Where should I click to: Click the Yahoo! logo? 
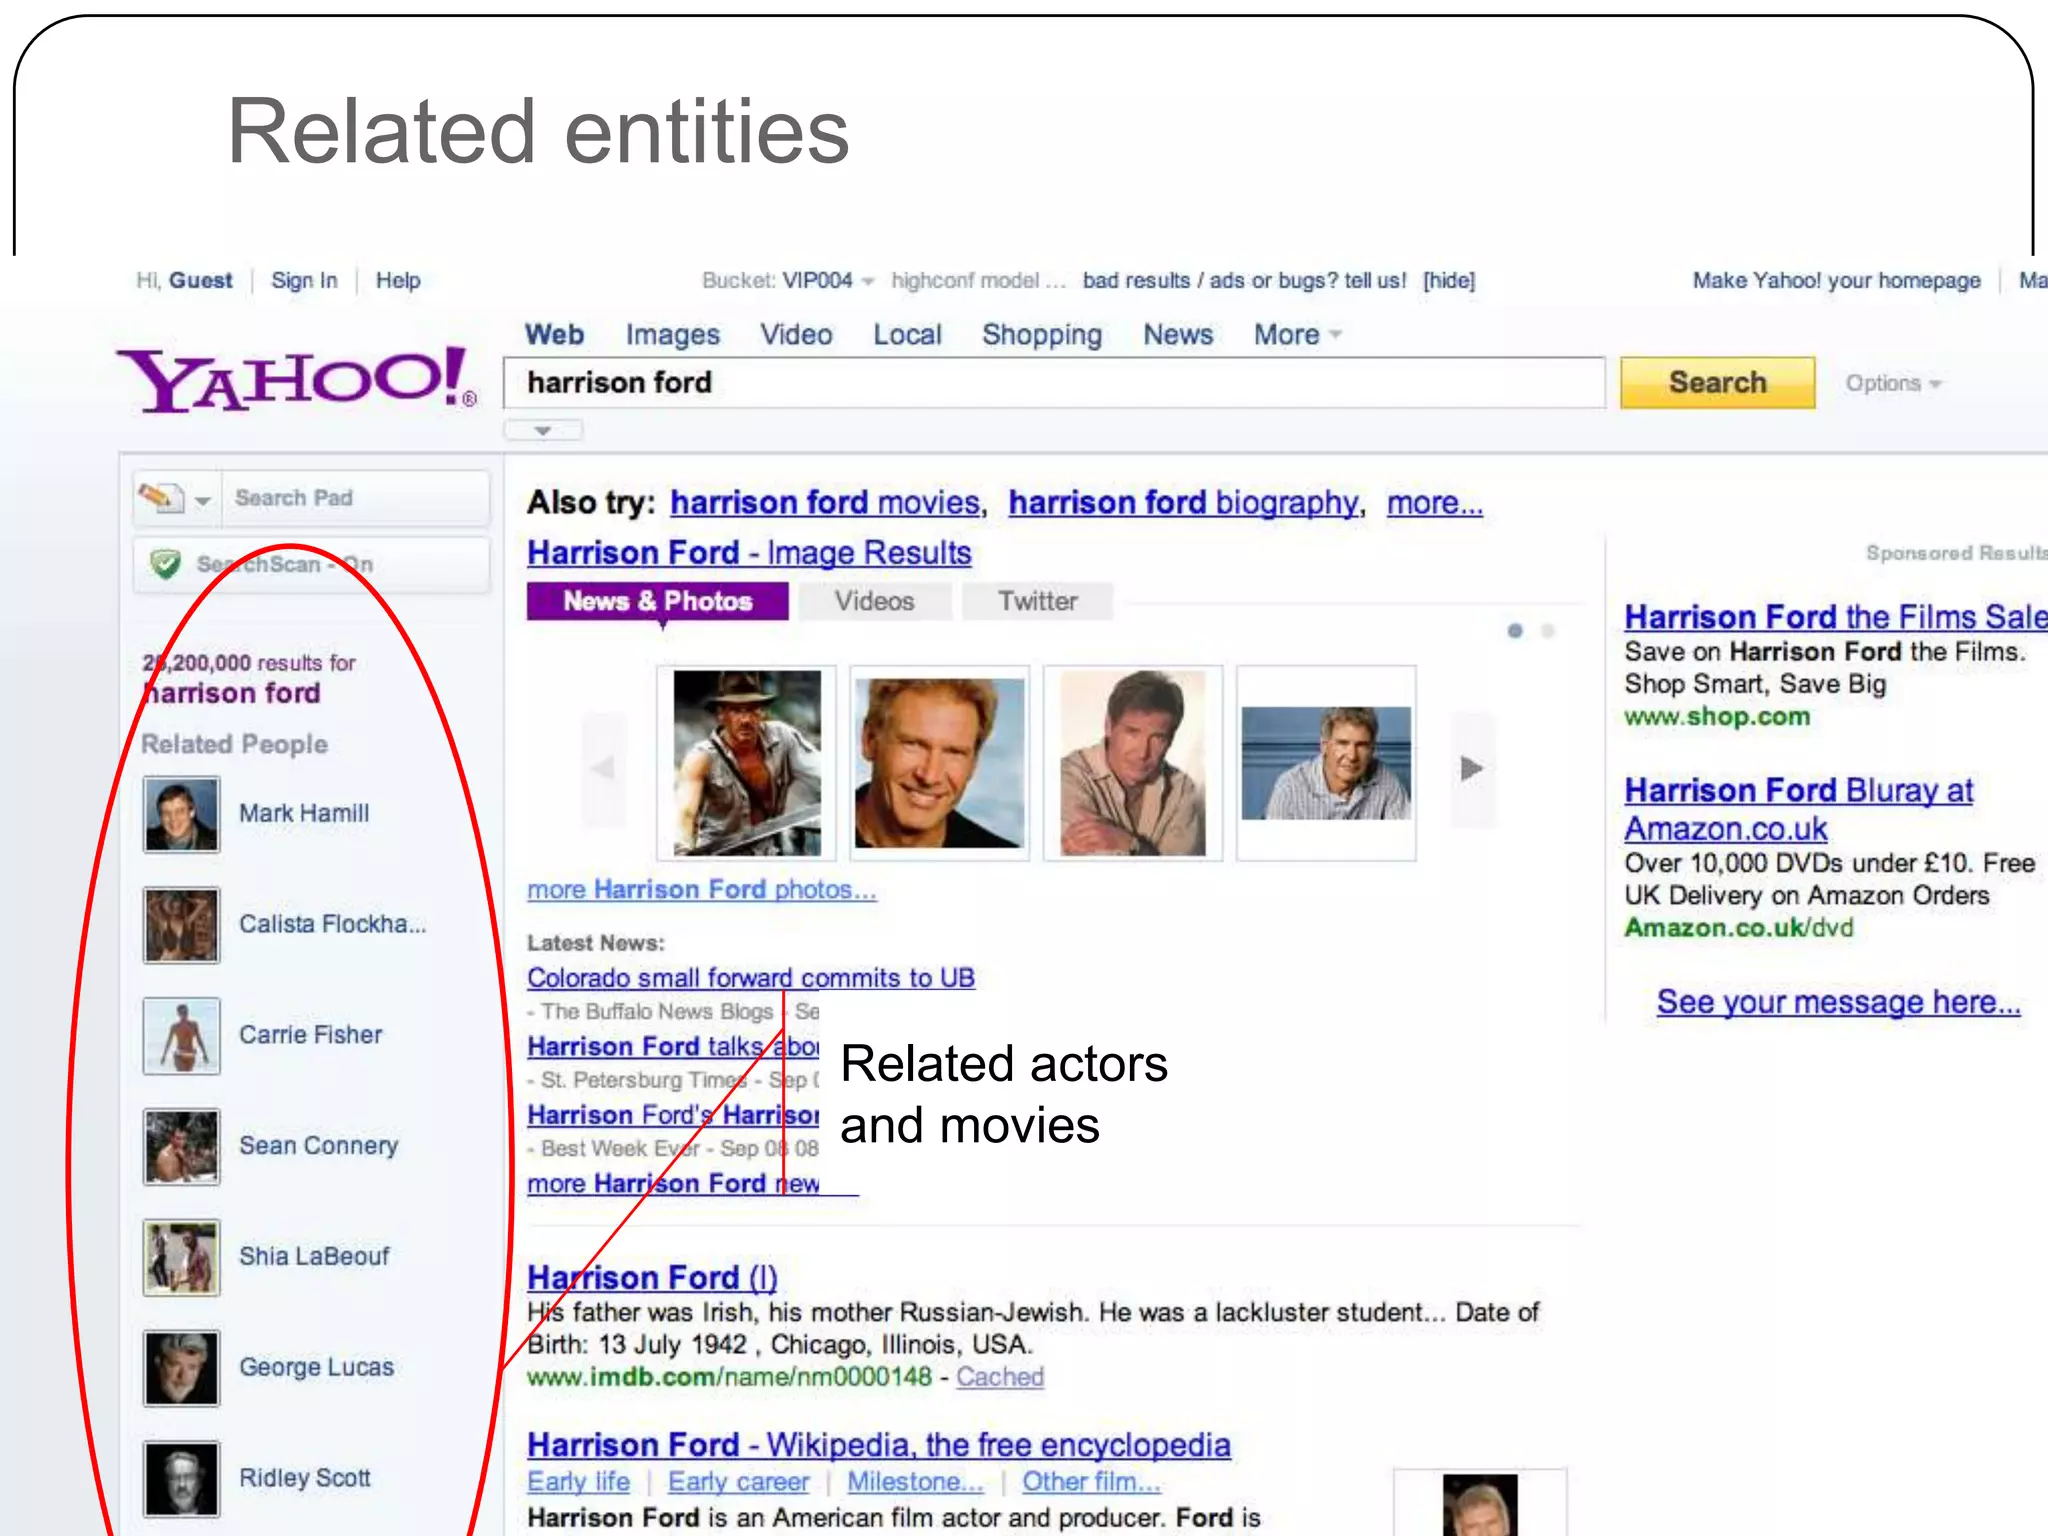tap(298, 380)
